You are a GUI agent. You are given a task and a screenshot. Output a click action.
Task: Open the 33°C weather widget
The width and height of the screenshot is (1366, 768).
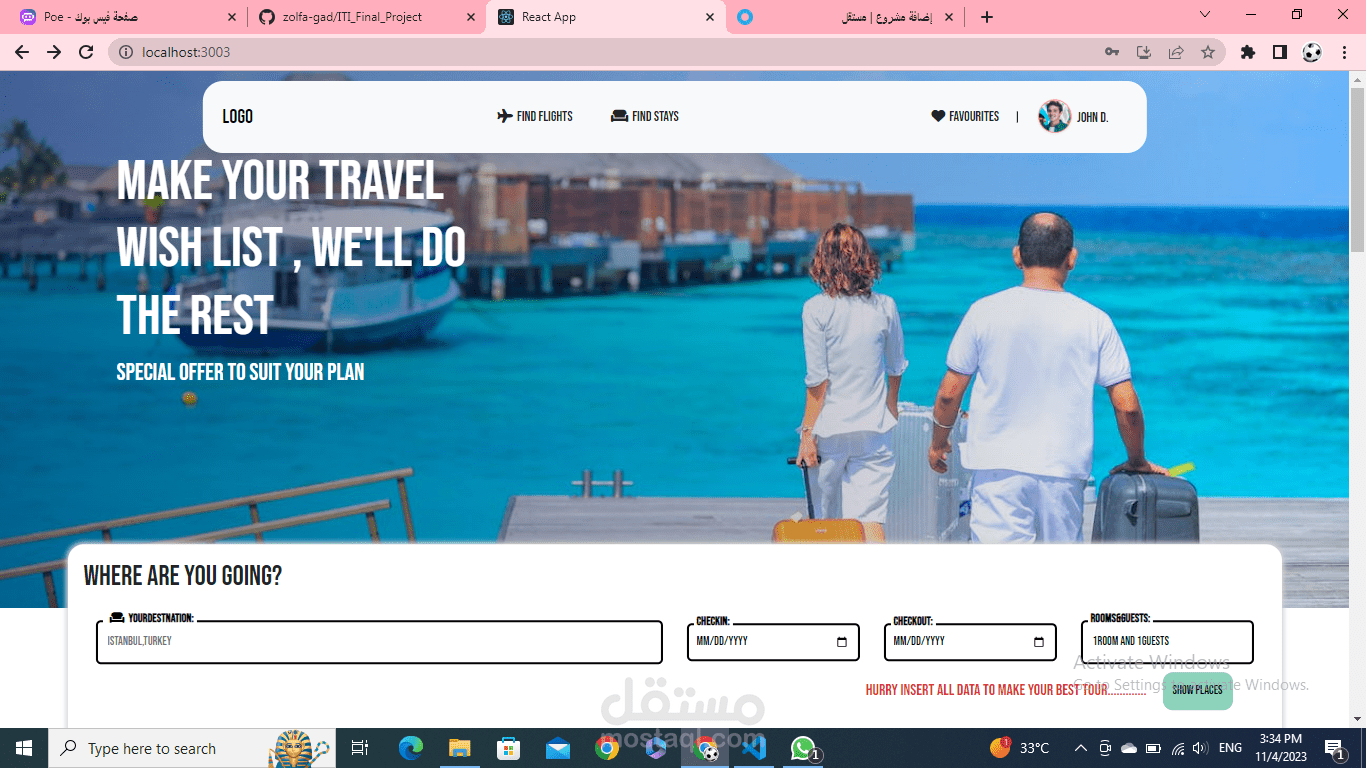click(1020, 748)
